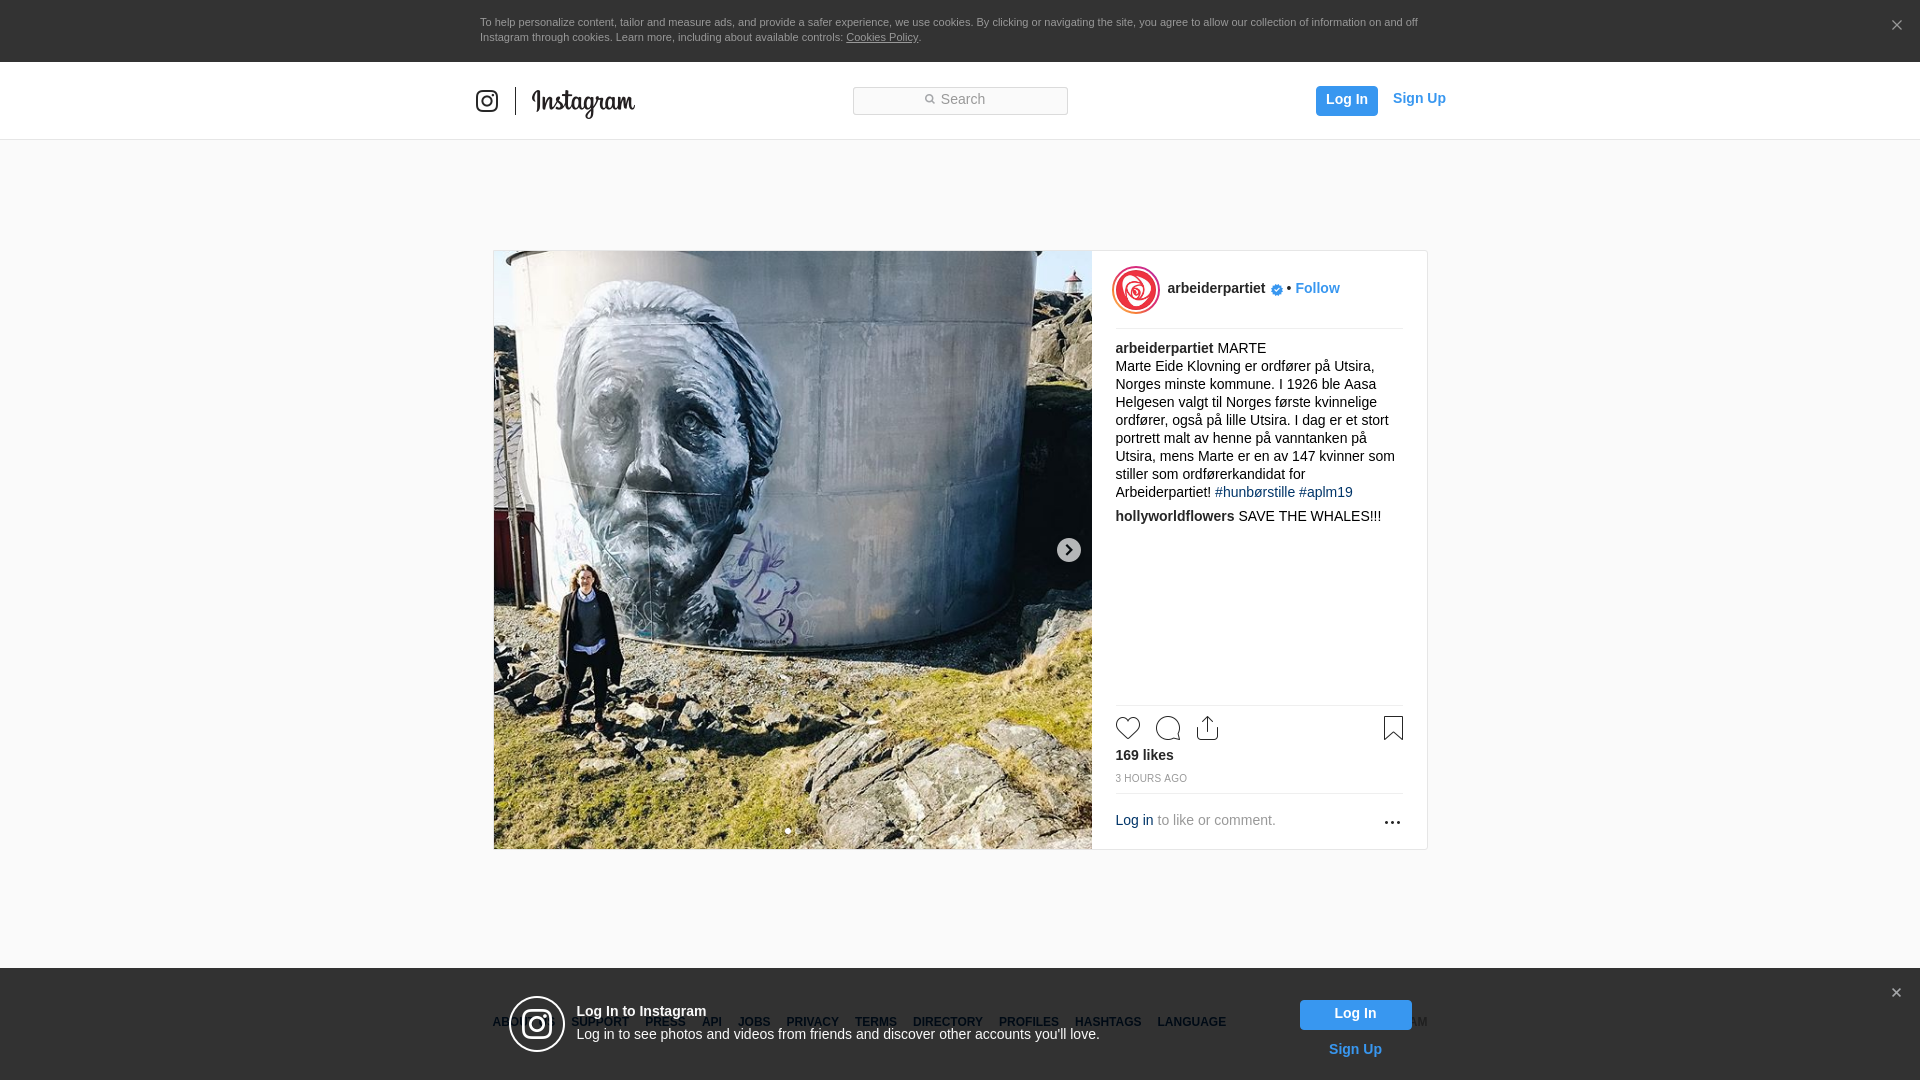Open the post more options menu
Image resolution: width=1920 pixels, height=1080 pixels.
[x=1392, y=822]
